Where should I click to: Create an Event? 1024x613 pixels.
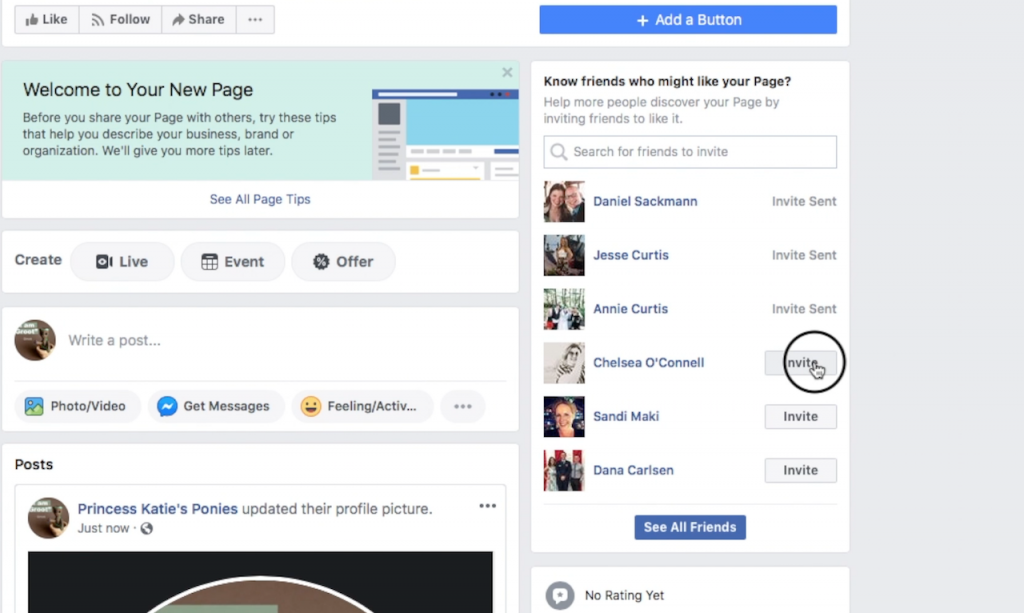click(x=232, y=262)
